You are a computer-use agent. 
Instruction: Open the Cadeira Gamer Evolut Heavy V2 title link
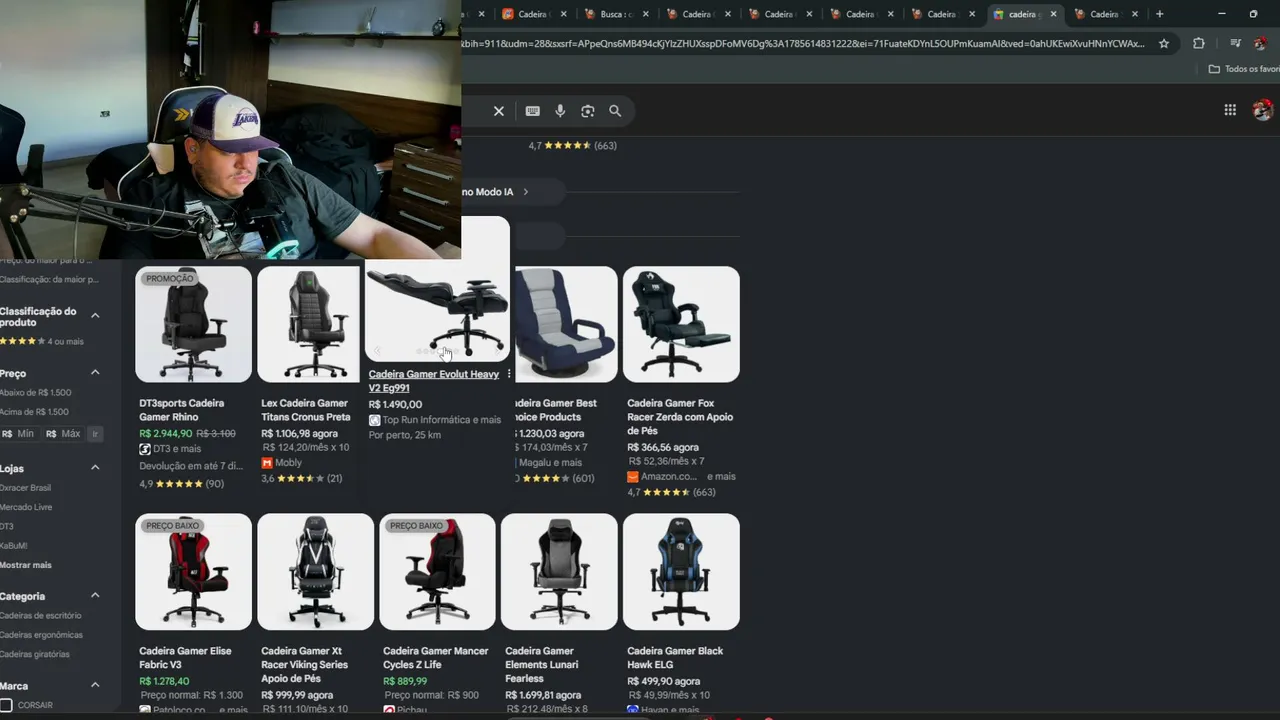click(x=433, y=381)
